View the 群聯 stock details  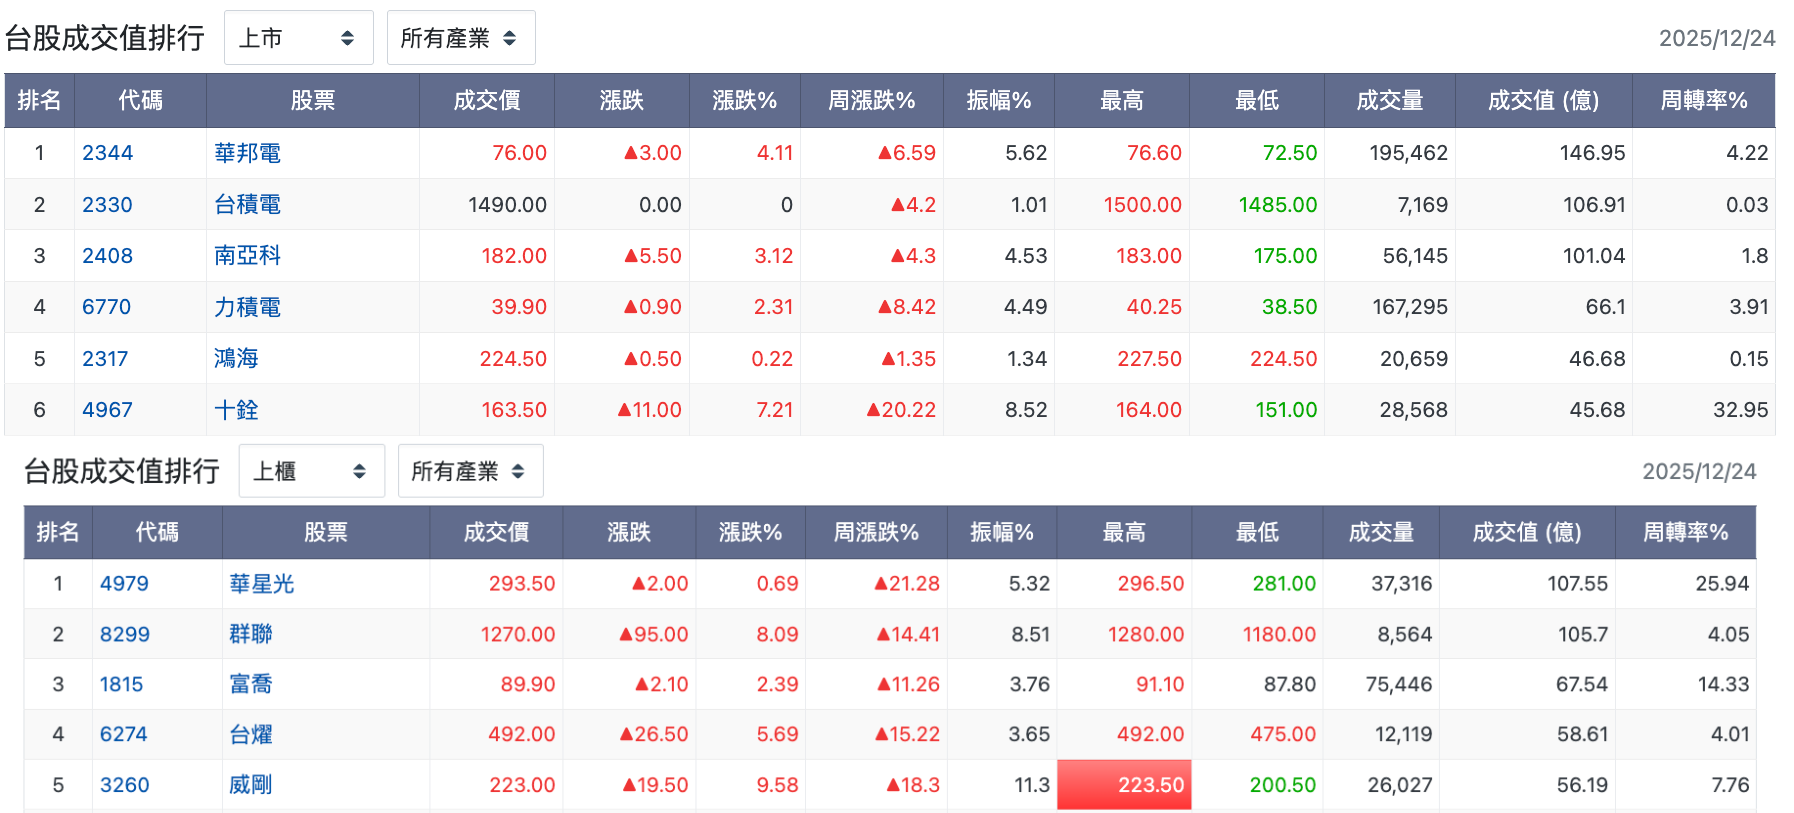coord(251,634)
